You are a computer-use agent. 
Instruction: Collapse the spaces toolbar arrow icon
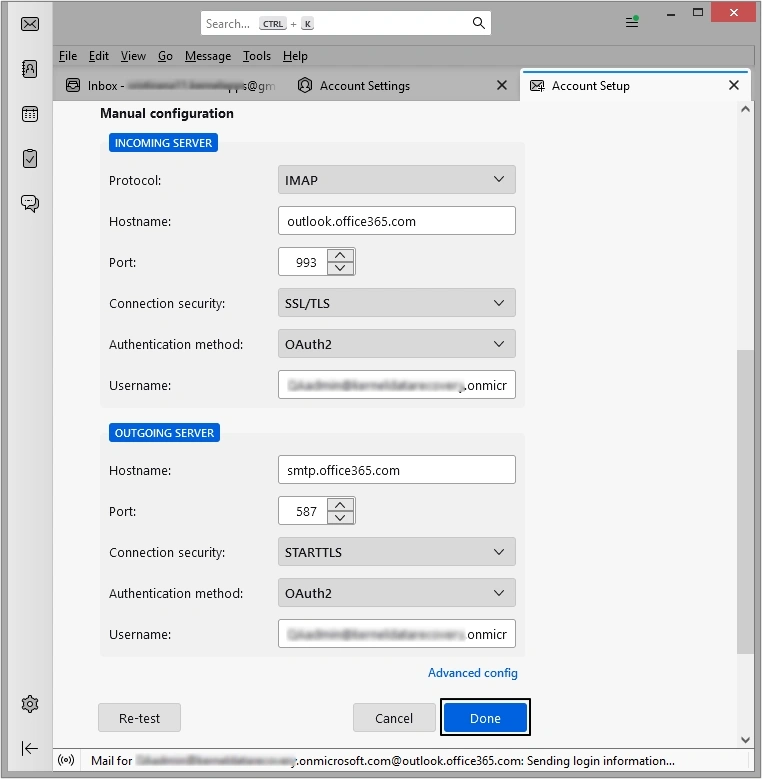(30, 748)
